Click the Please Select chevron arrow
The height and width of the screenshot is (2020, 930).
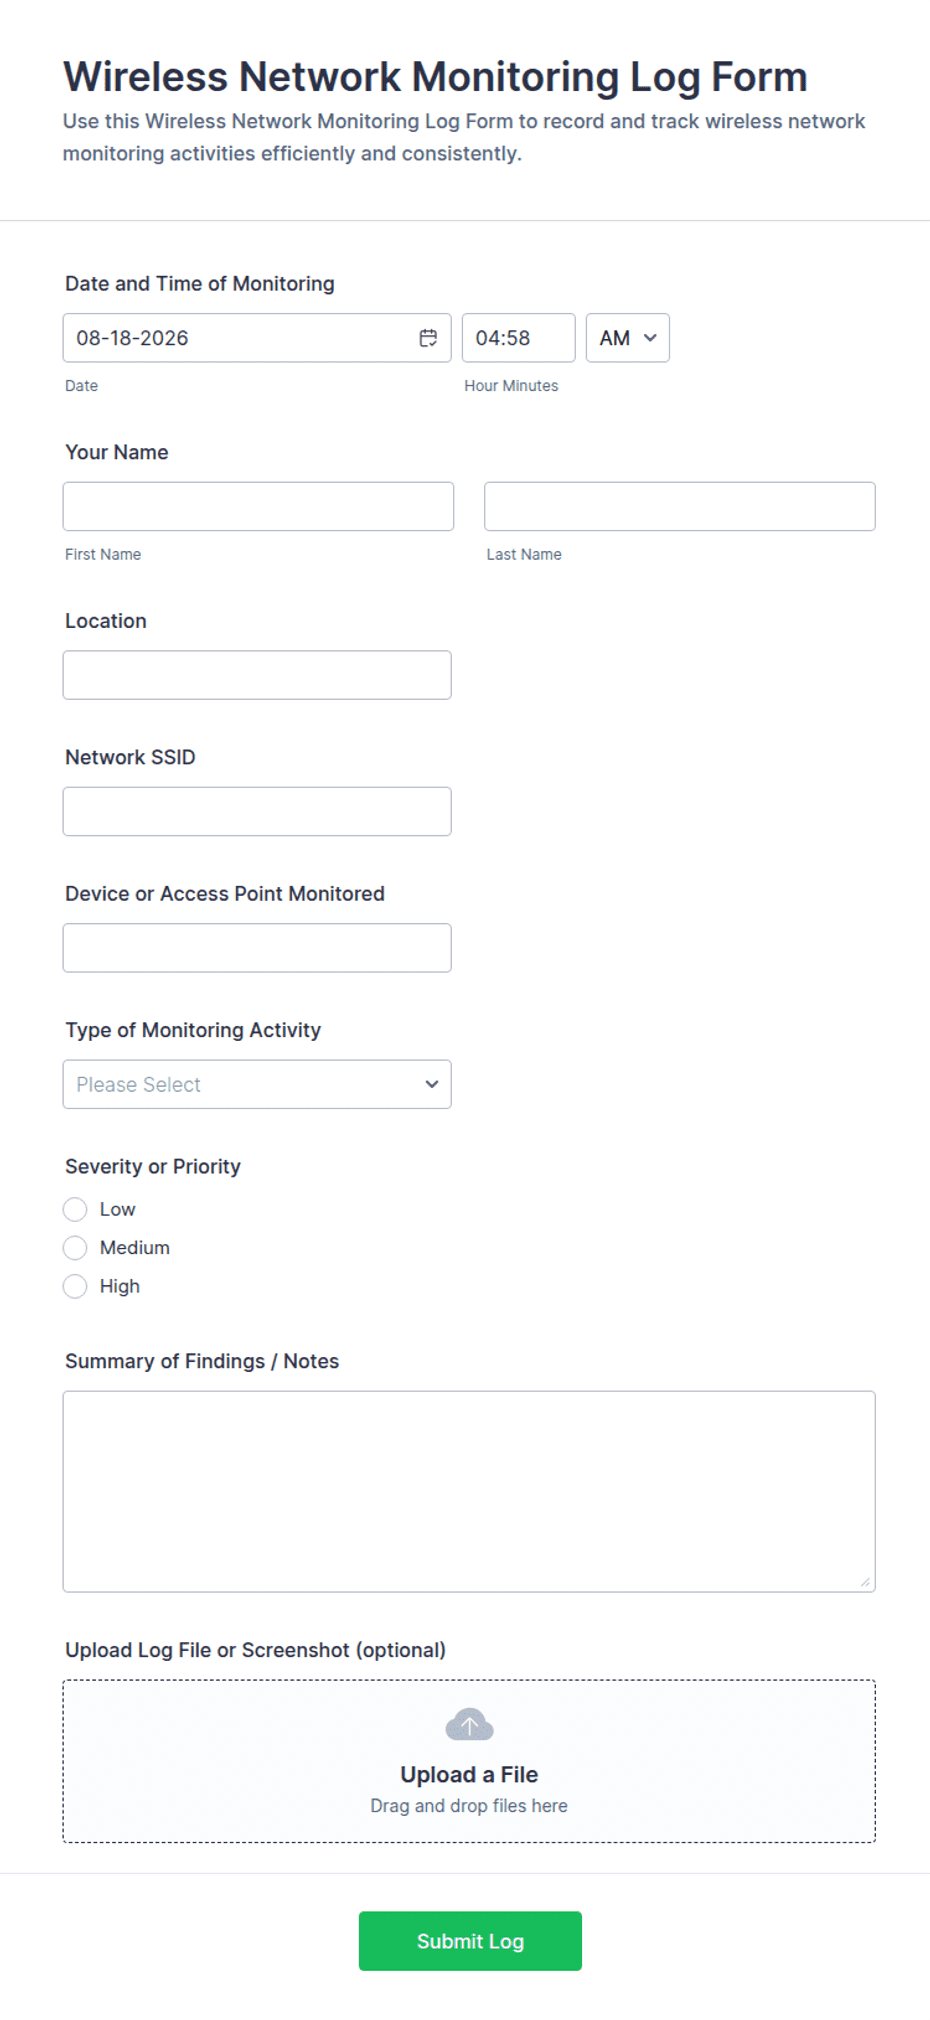pos(432,1085)
